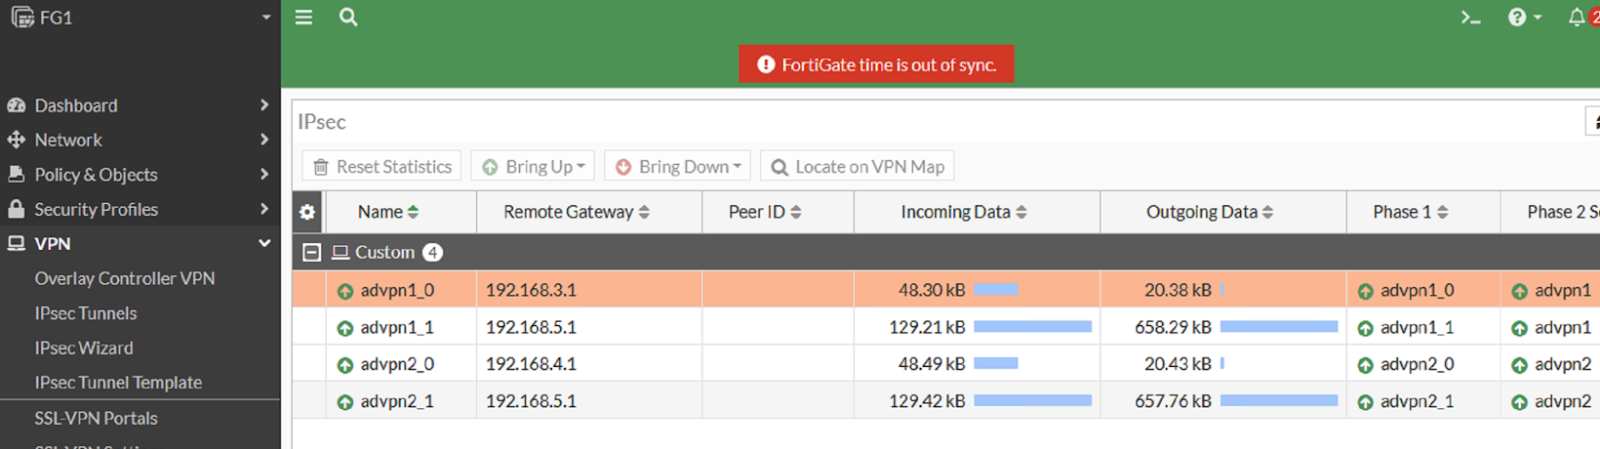Click Phase 1 up icon for advpn2_1

tap(1365, 402)
